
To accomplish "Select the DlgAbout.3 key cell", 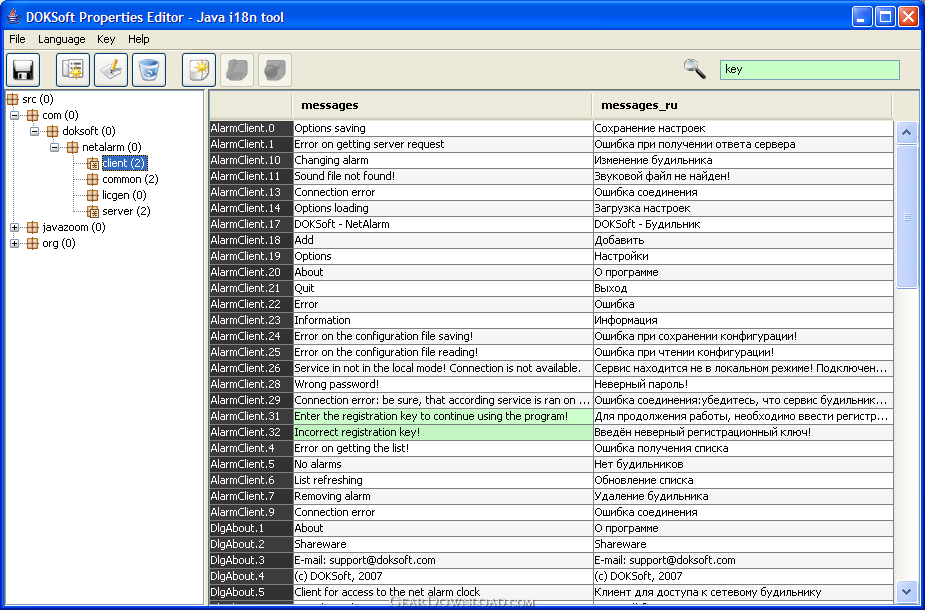I will tap(251, 560).
